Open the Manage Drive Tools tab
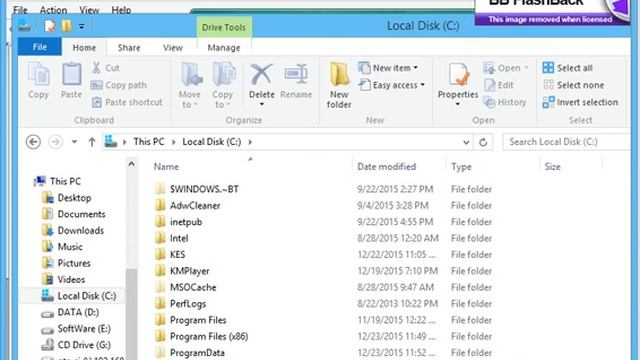The height and width of the screenshot is (360, 640). tap(224, 47)
